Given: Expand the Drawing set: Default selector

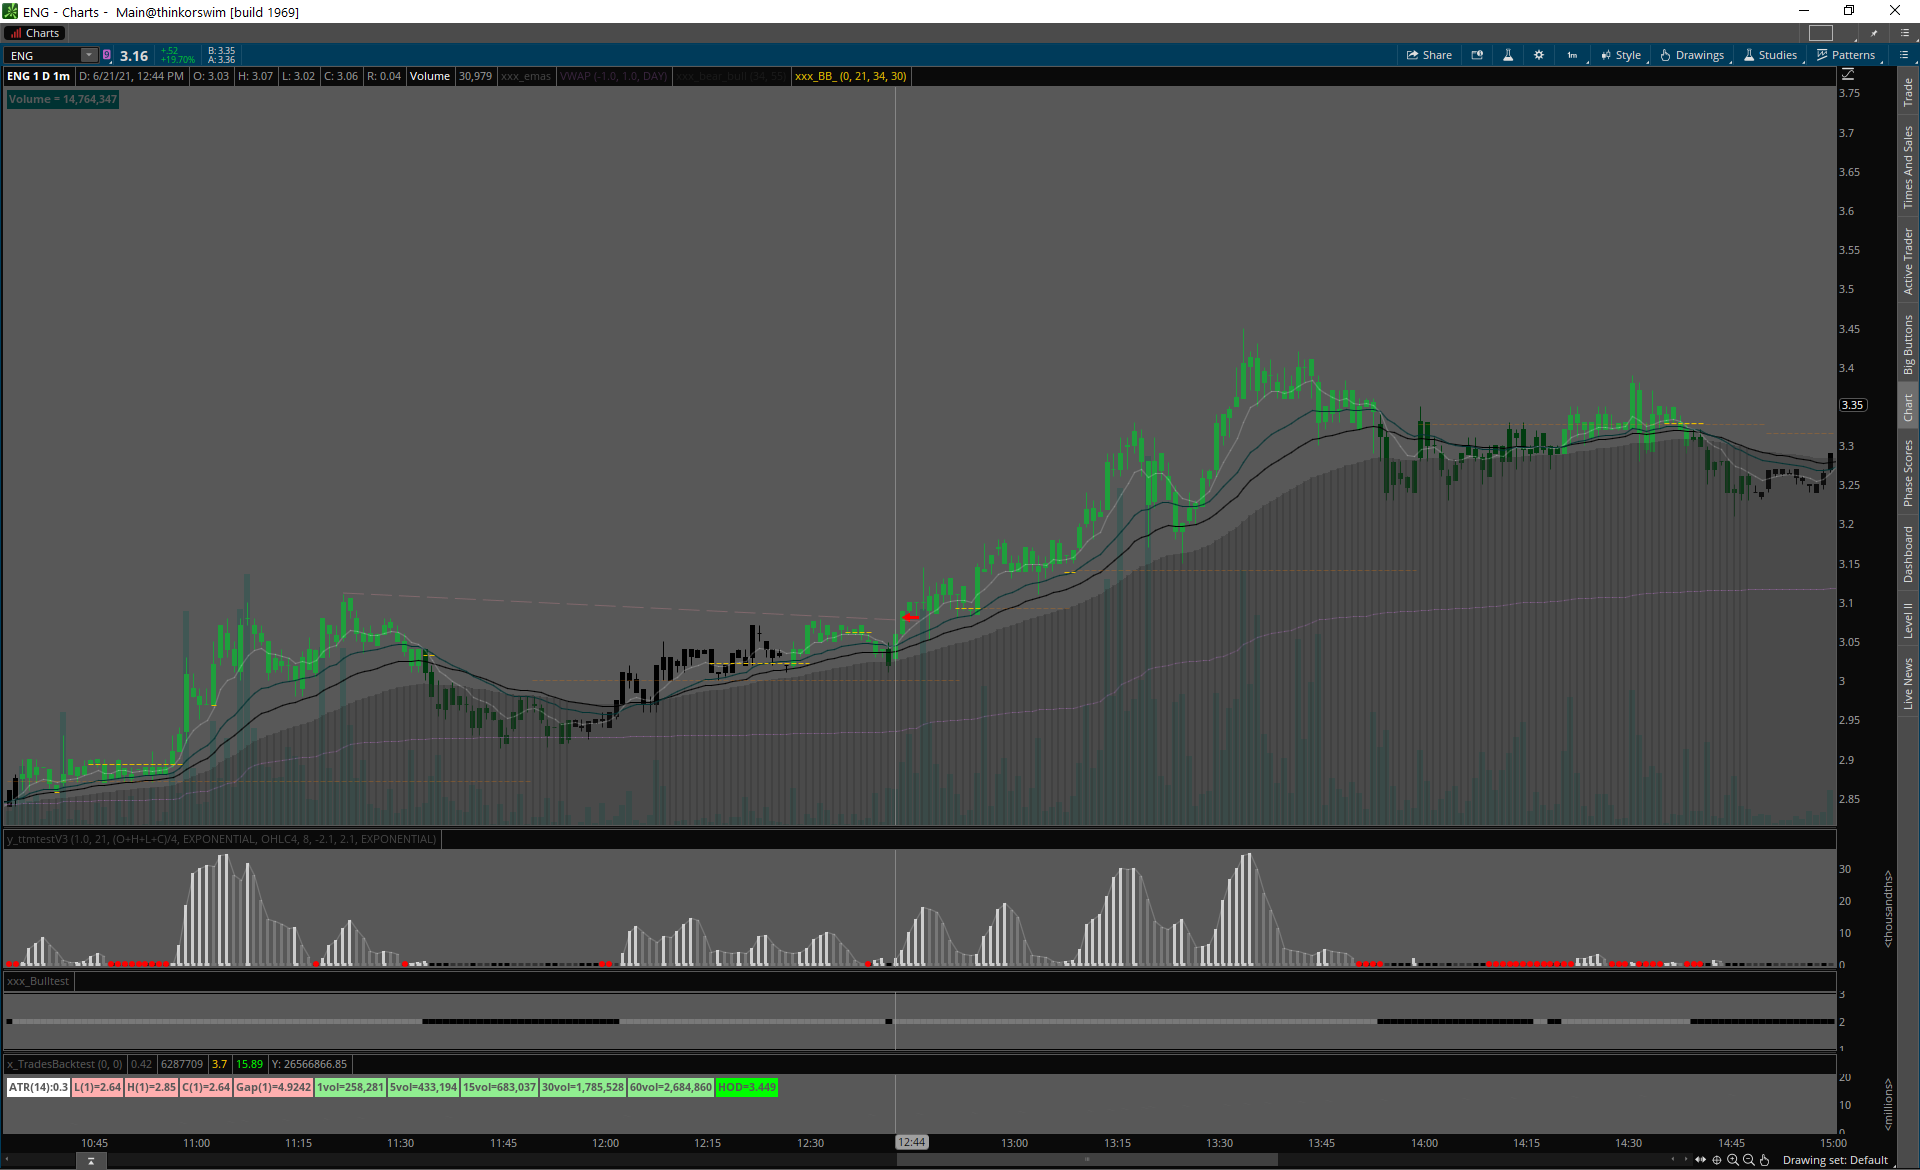Looking at the screenshot, I should click(1834, 1160).
